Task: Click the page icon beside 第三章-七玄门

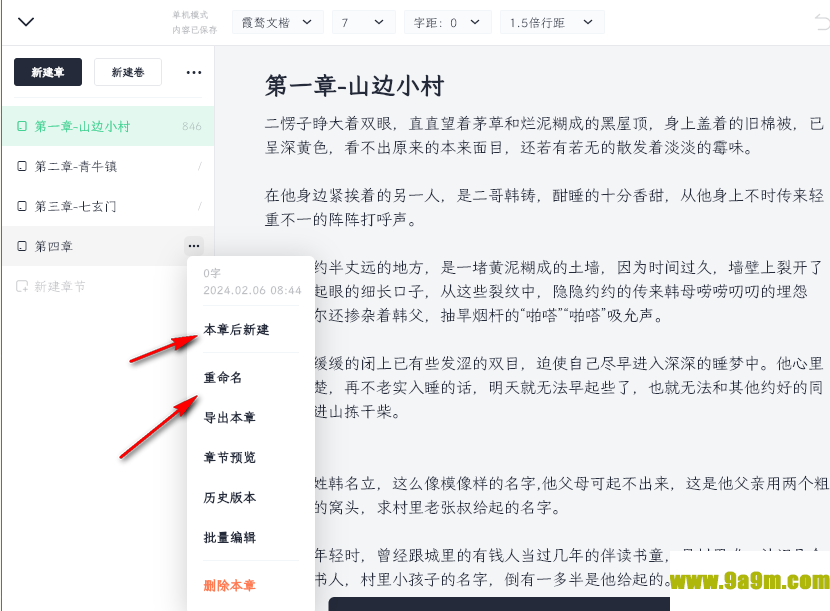Action: click(22, 207)
